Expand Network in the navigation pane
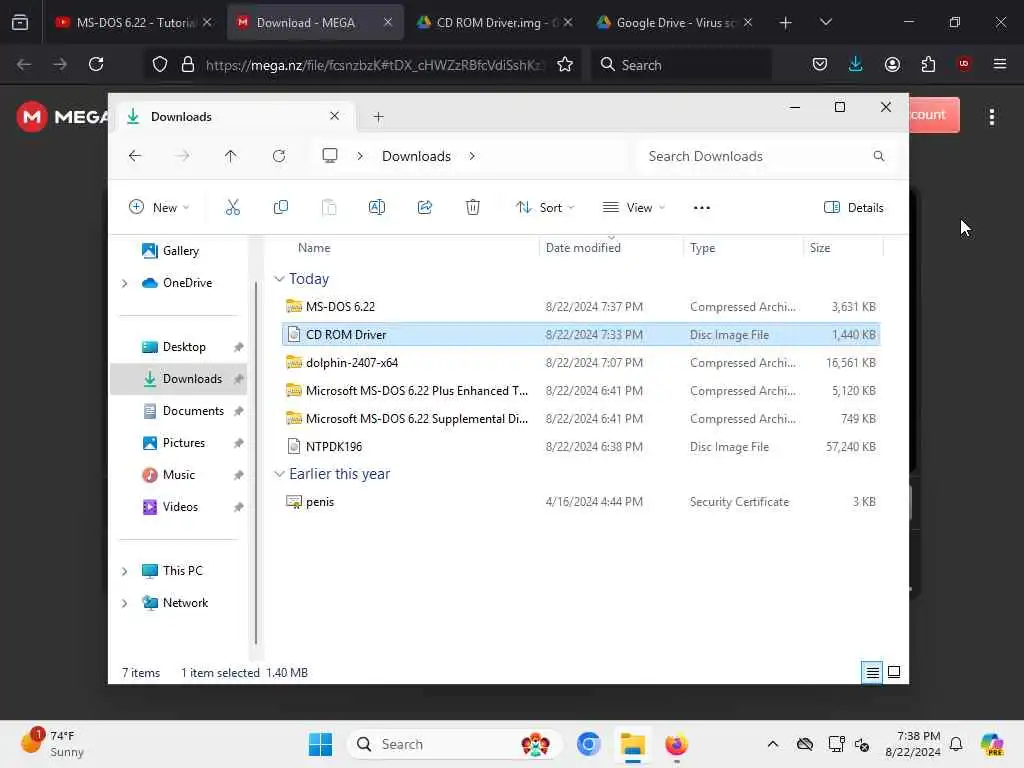The height and width of the screenshot is (768, 1024). pyautogui.click(x=124, y=603)
